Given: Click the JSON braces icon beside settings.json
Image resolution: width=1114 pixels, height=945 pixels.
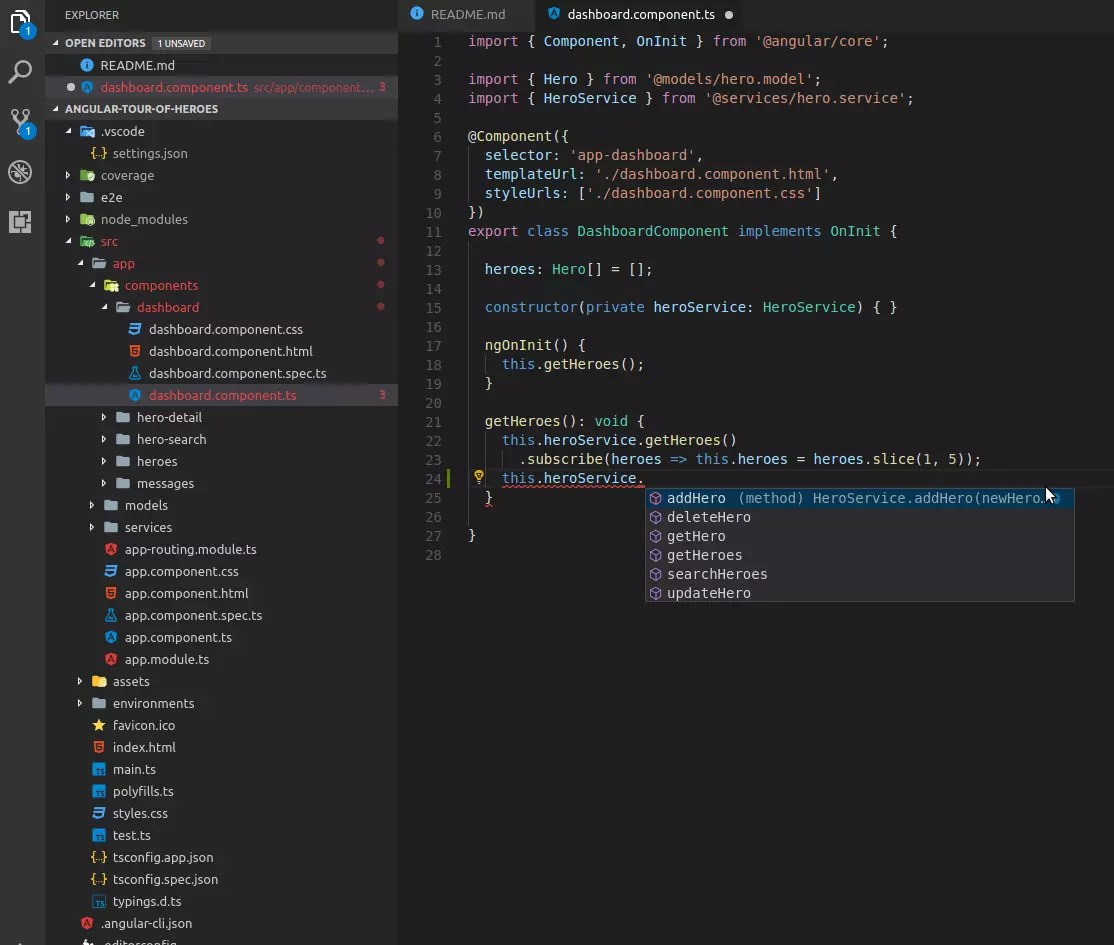Looking at the screenshot, I should [99, 153].
